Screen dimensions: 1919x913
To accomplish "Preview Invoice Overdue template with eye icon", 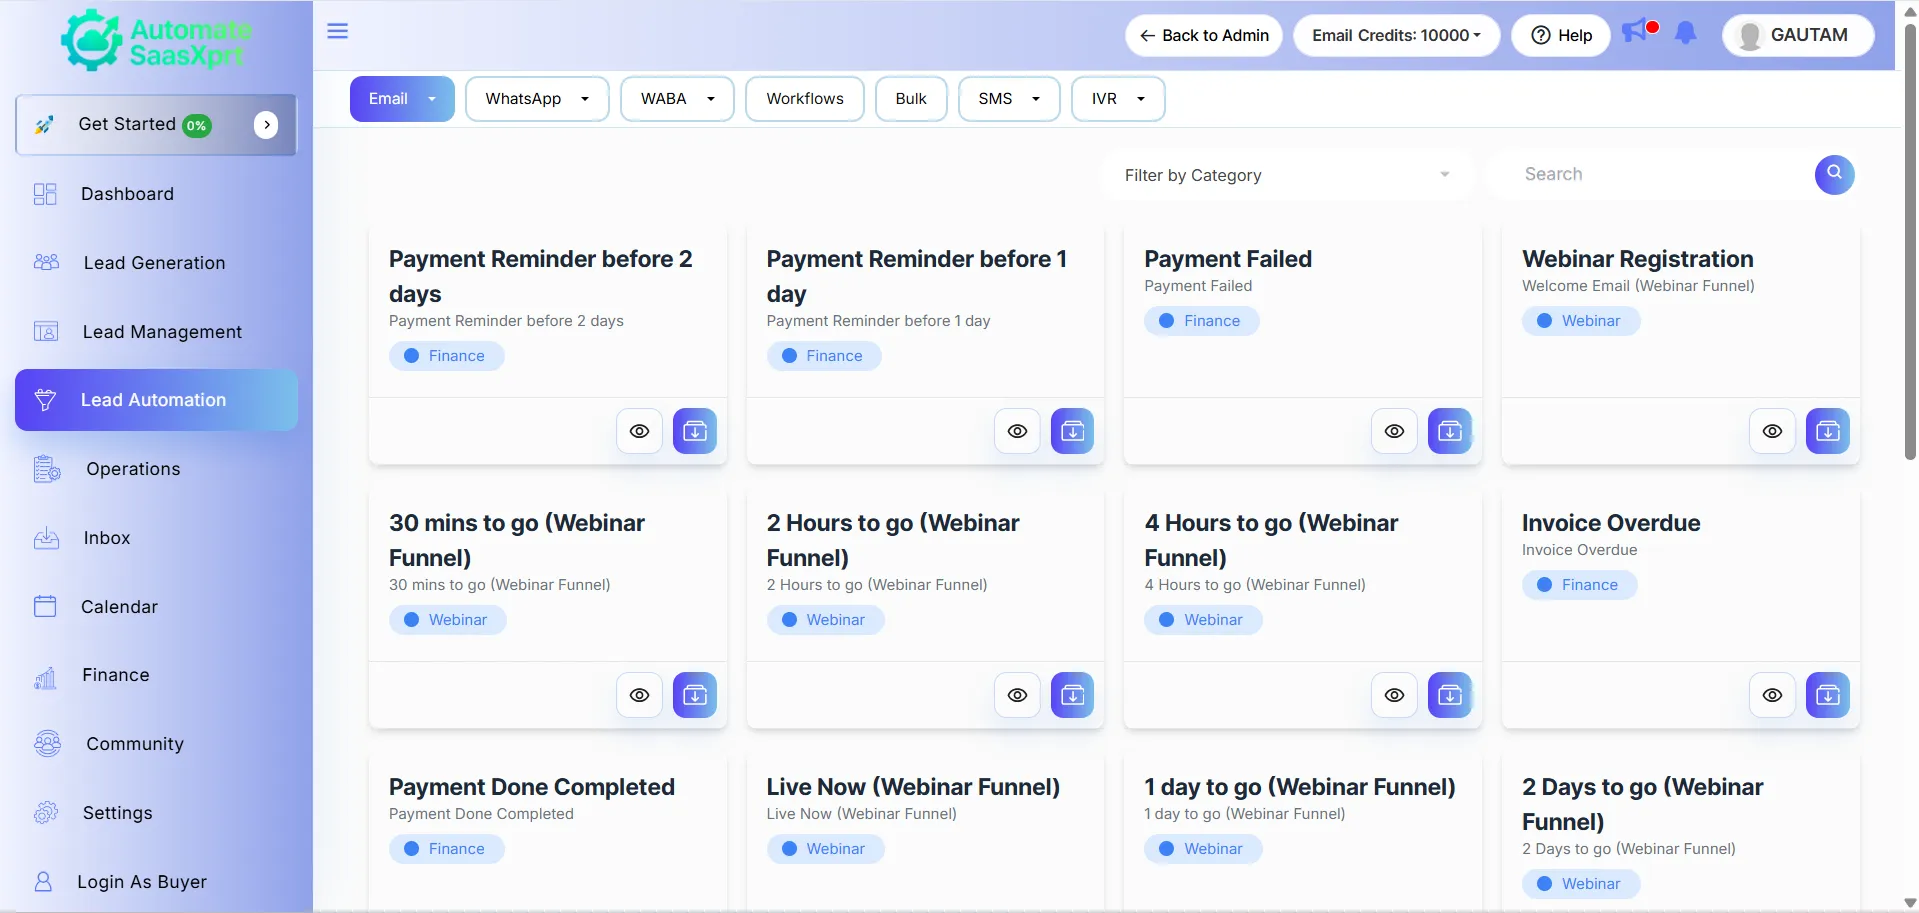I will (x=1772, y=695).
